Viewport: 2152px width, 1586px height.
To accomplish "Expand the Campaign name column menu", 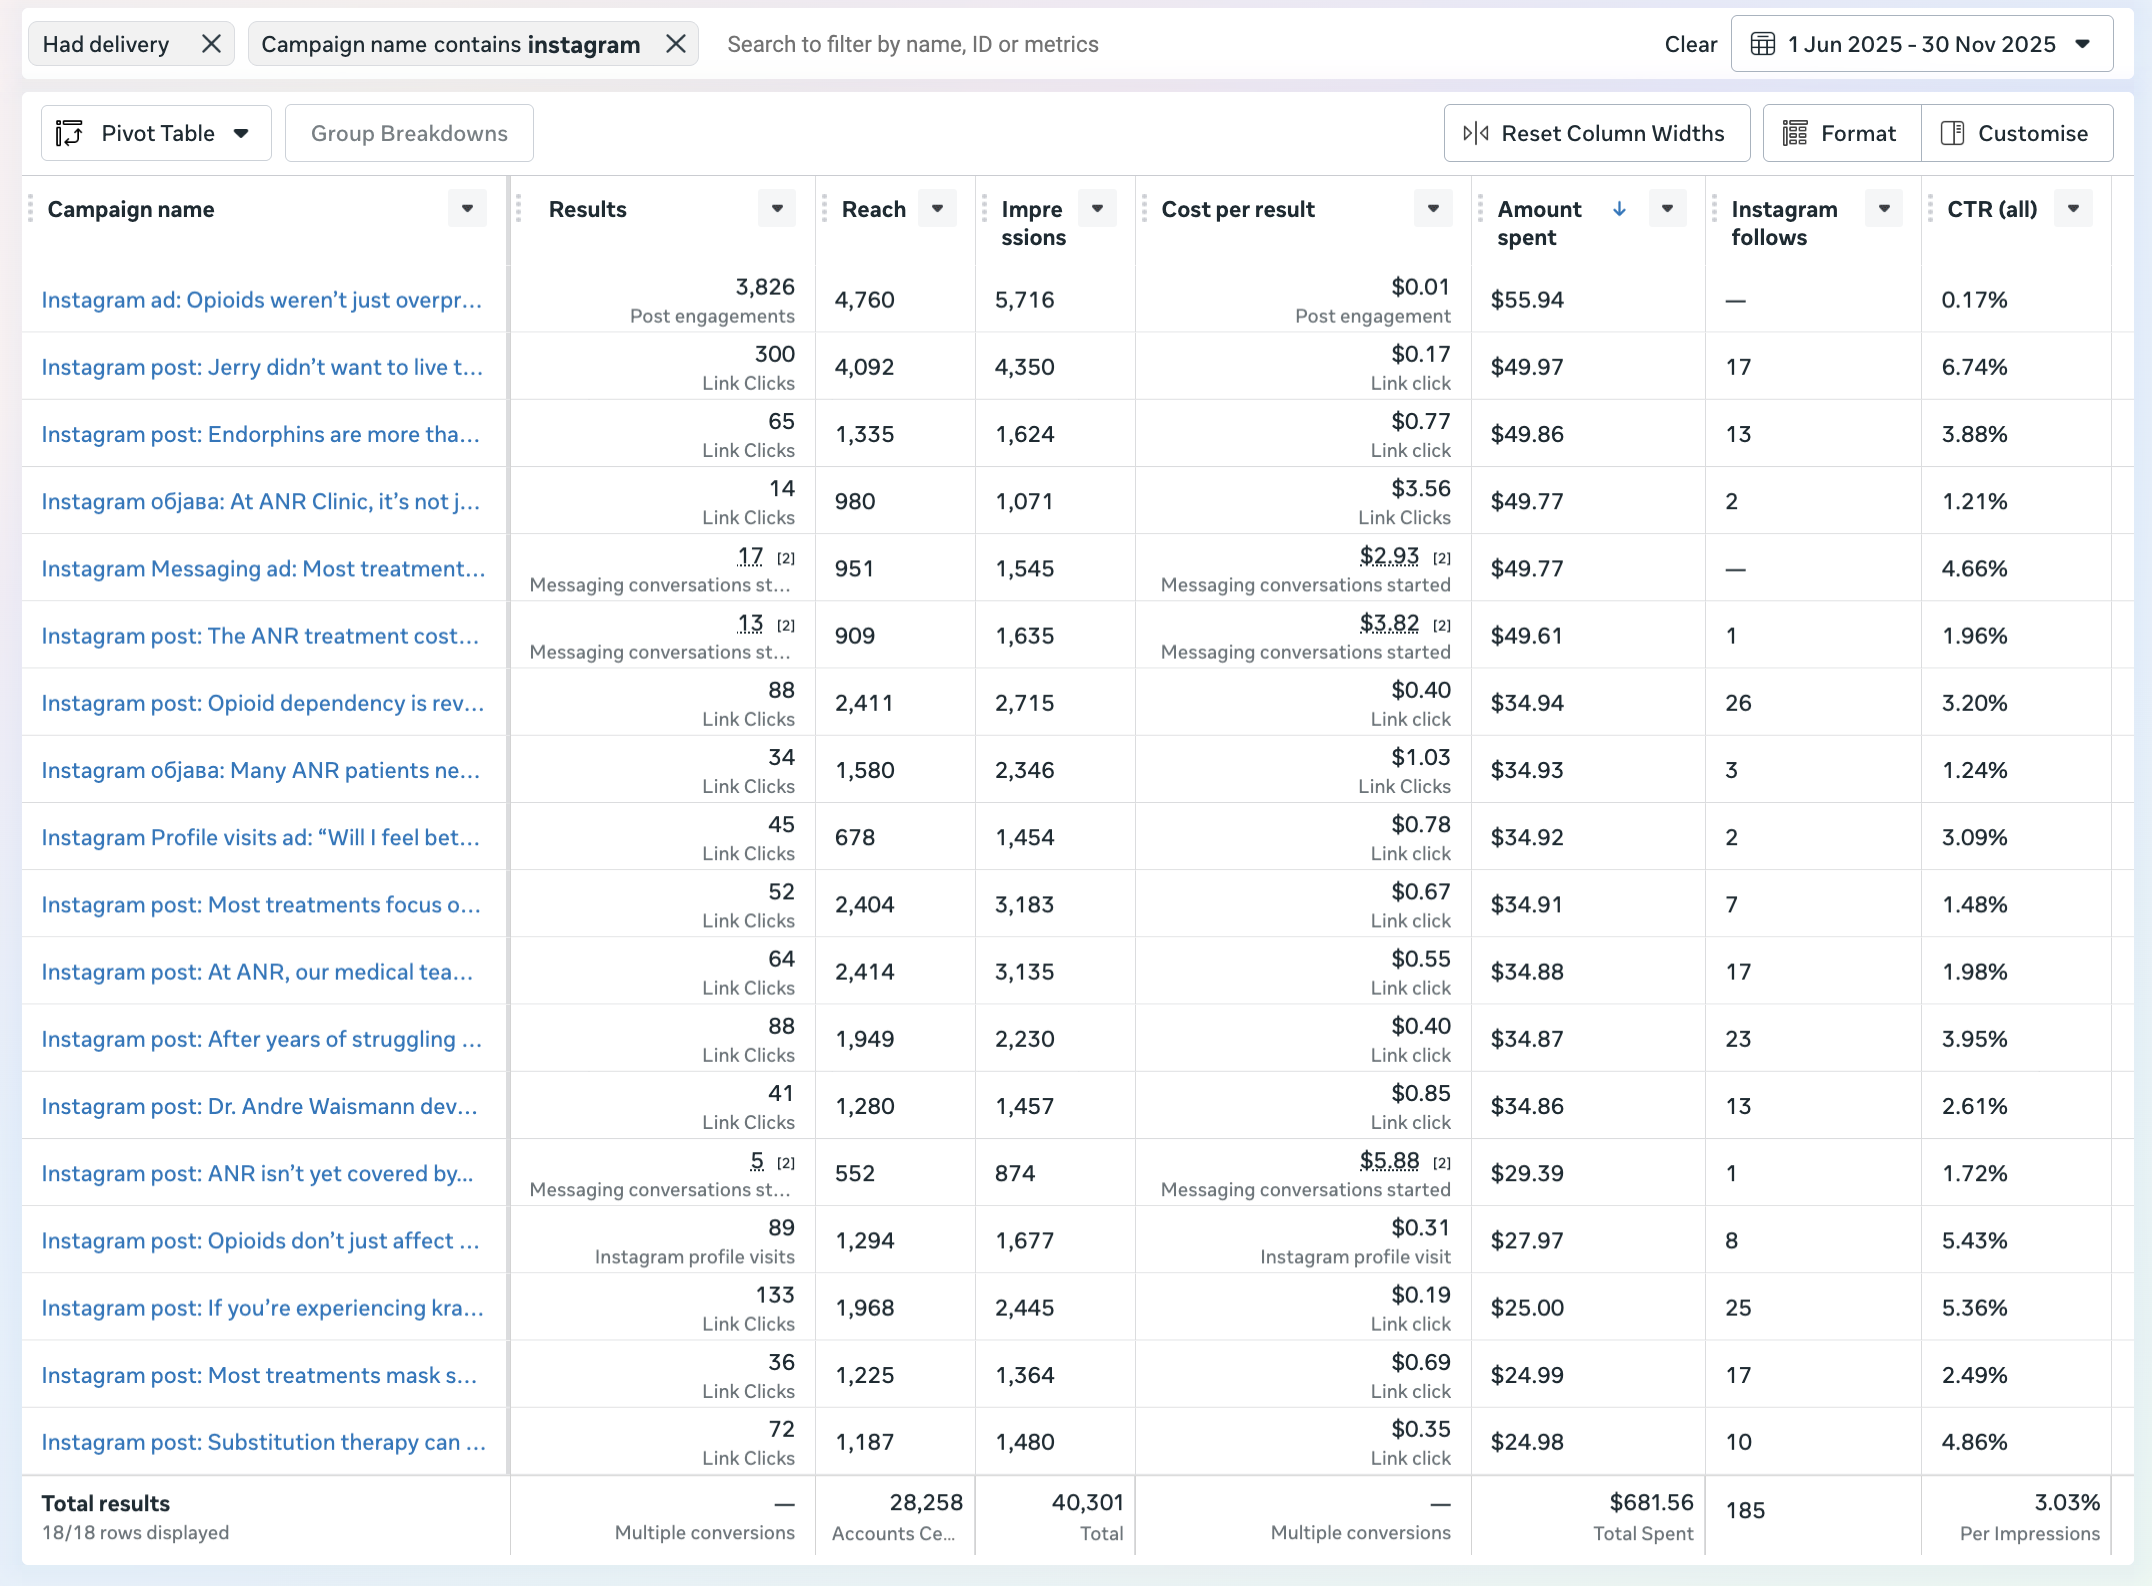I will click(467, 209).
